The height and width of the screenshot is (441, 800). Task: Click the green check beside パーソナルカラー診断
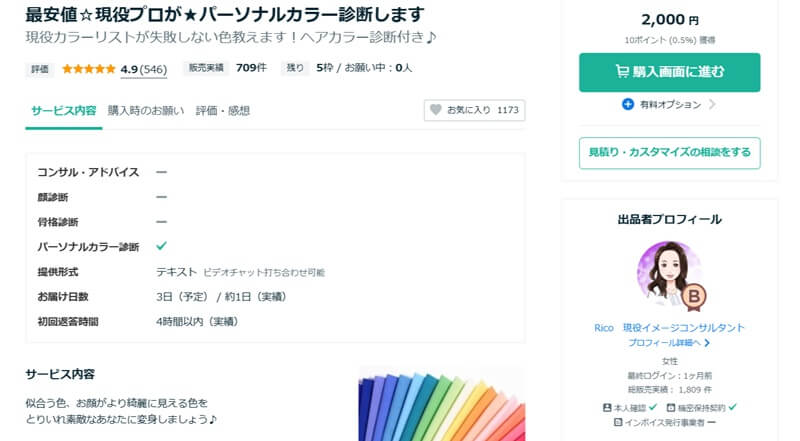point(161,246)
